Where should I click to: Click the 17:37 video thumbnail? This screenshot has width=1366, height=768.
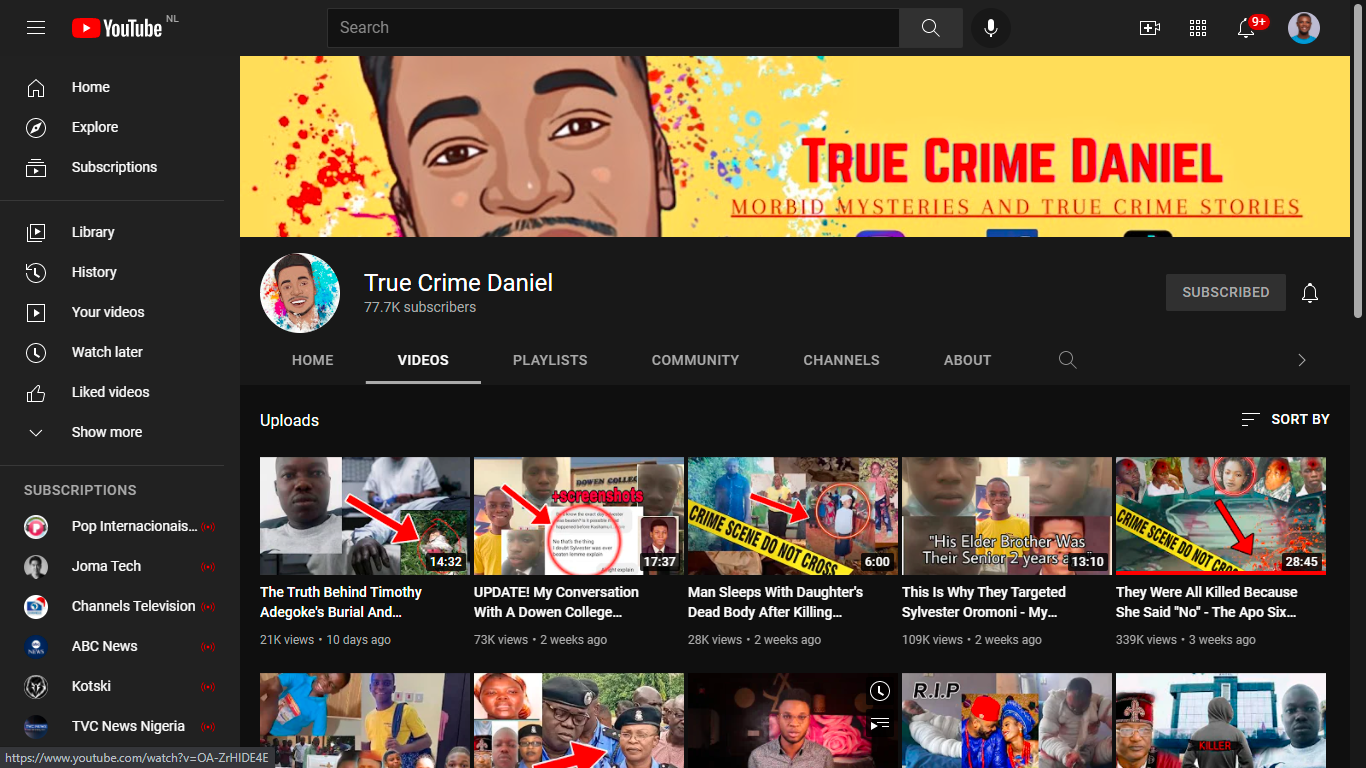579,516
